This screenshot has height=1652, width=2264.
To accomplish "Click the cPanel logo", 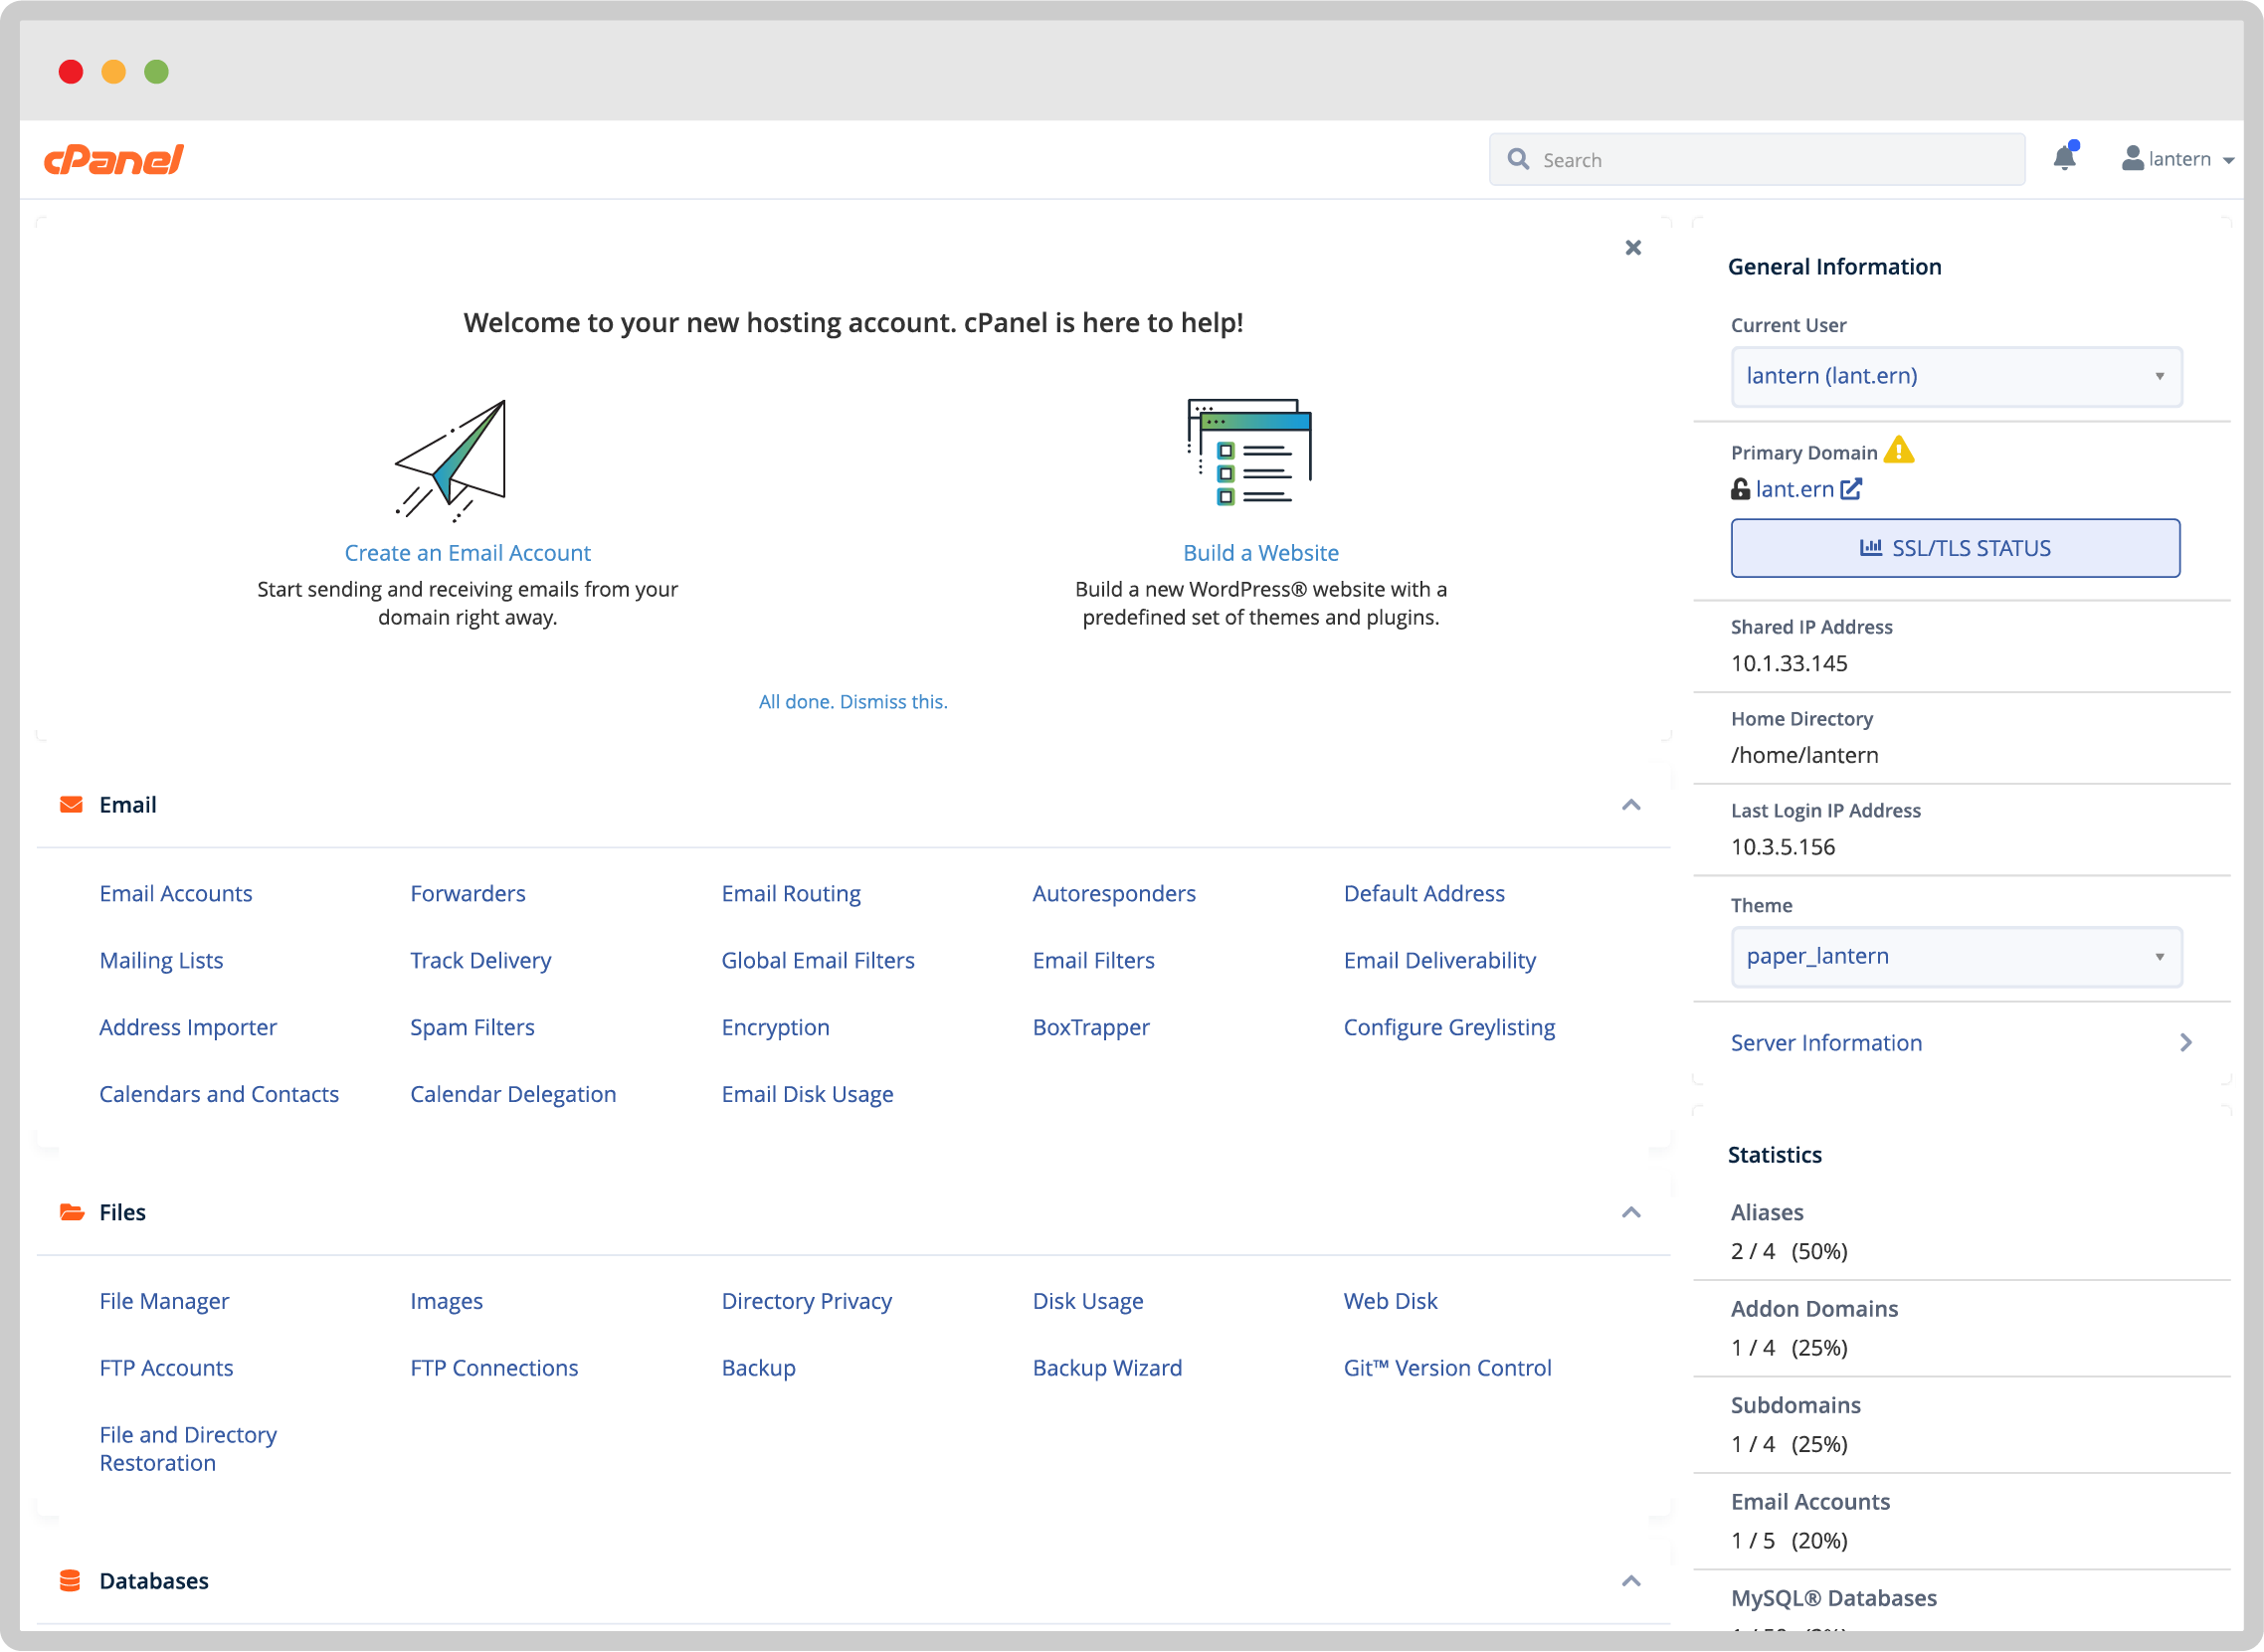I will click(113, 158).
